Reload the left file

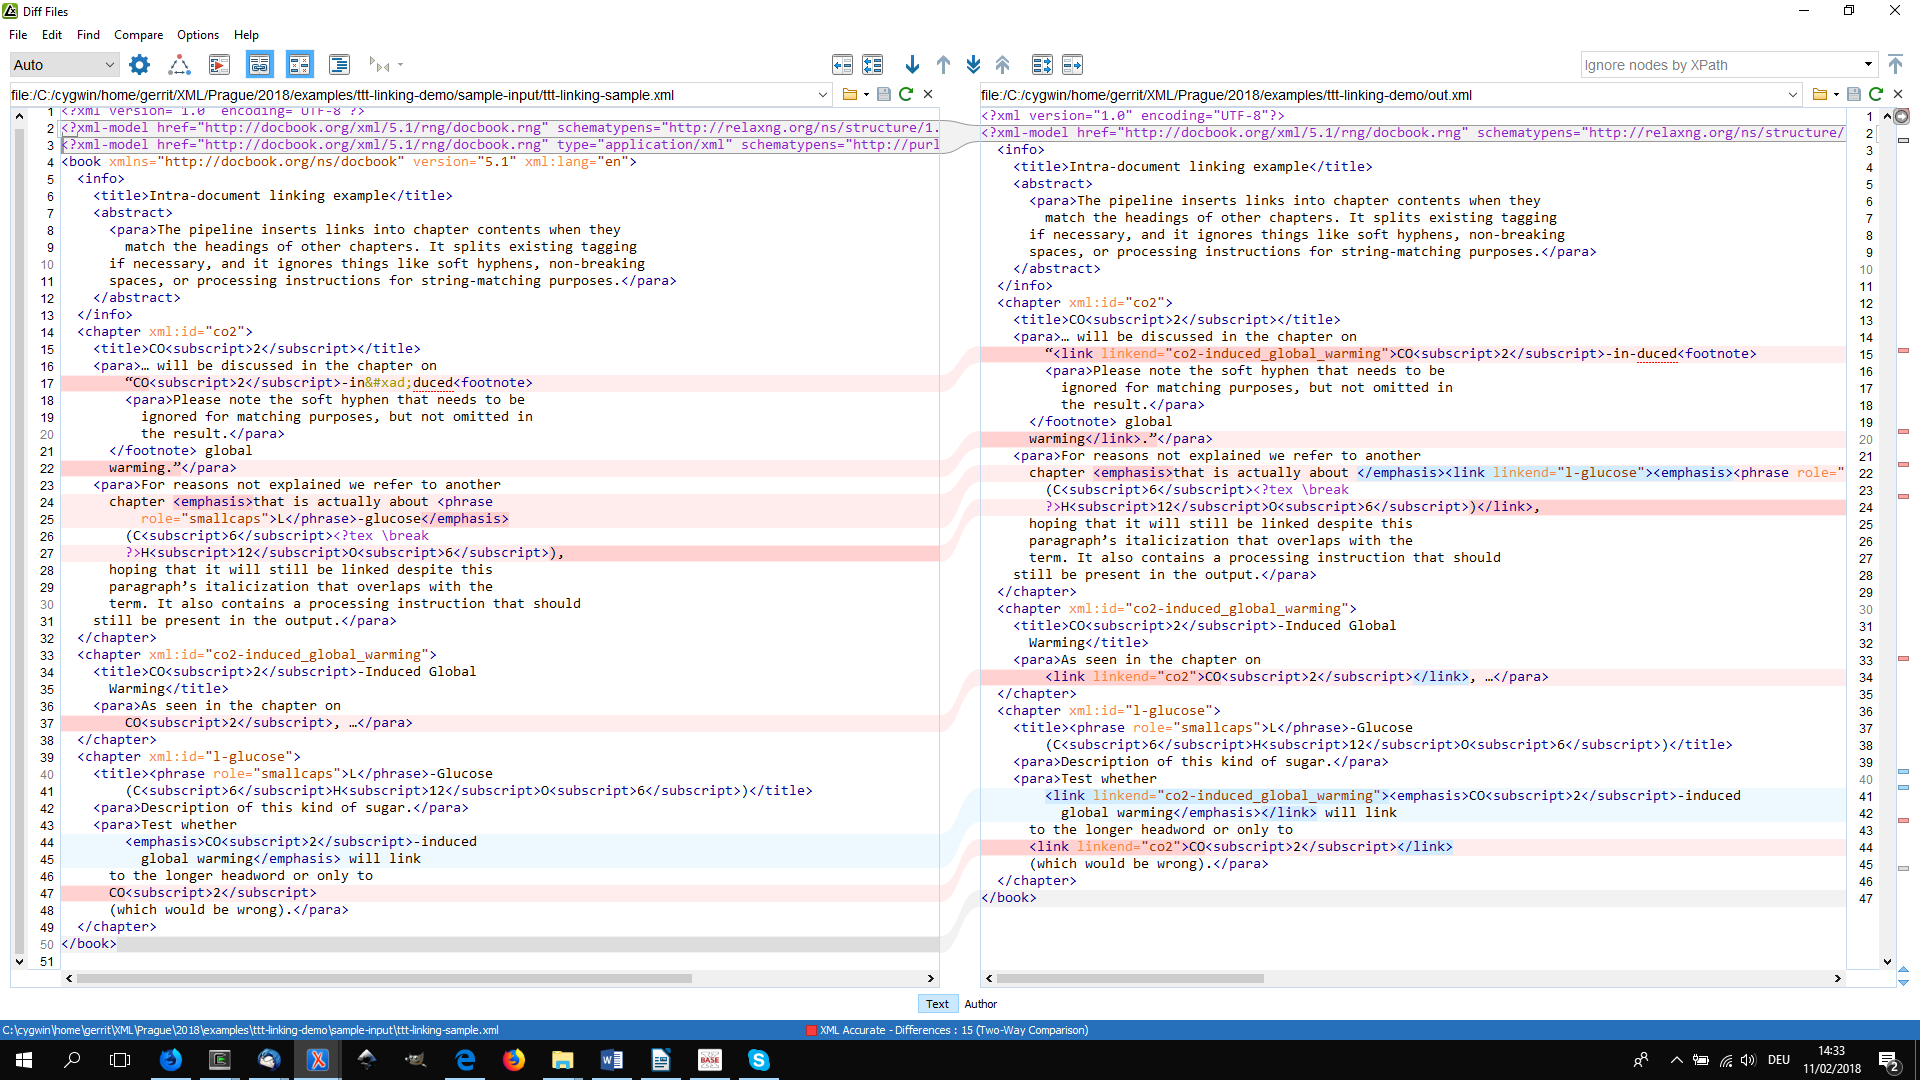[906, 94]
